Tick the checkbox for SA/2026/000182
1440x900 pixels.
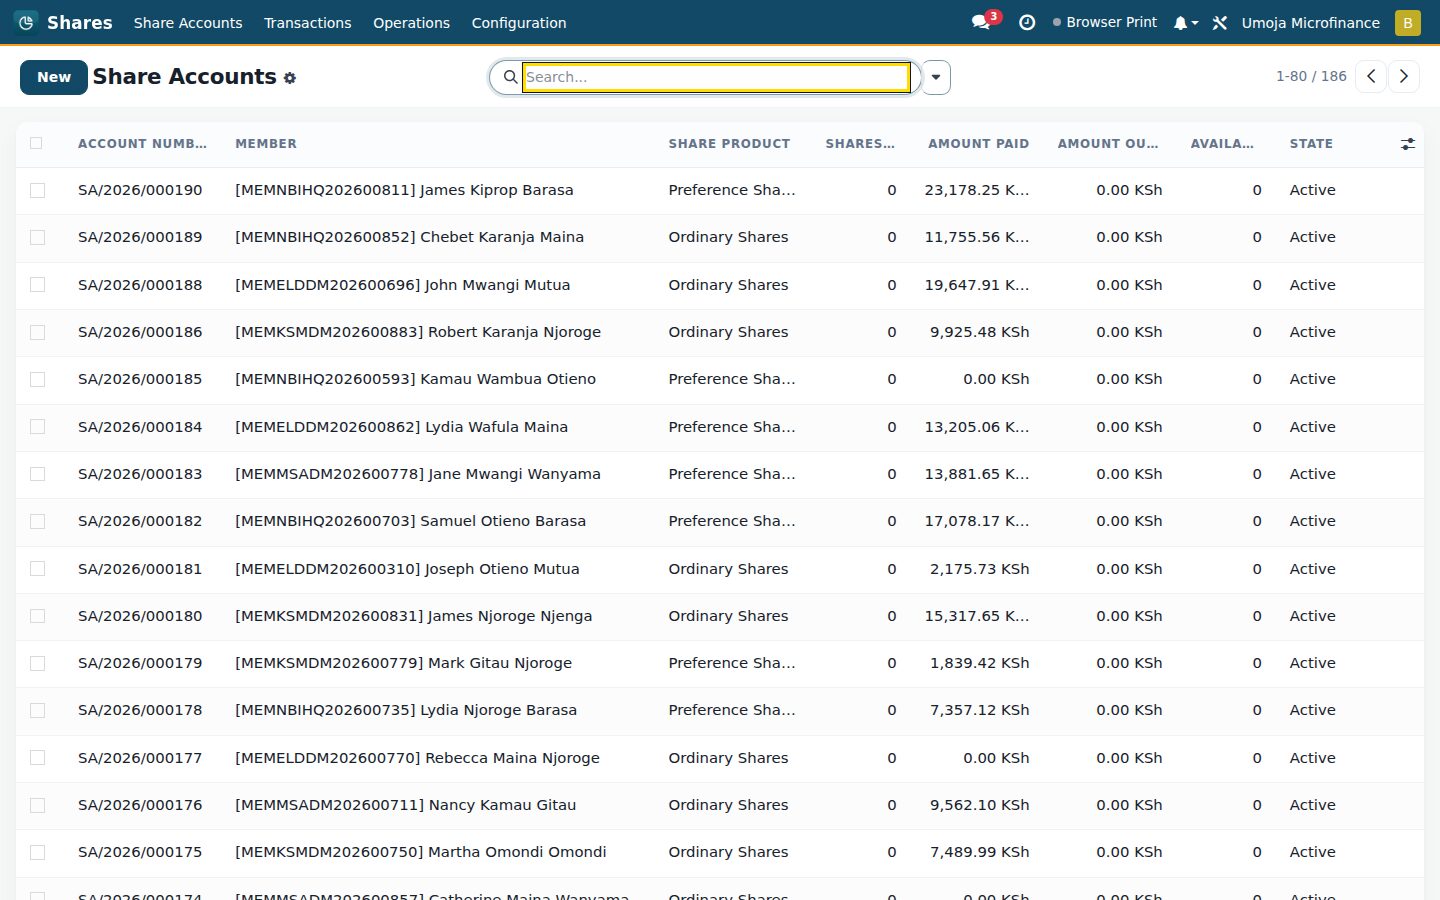(x=37, y=521)
